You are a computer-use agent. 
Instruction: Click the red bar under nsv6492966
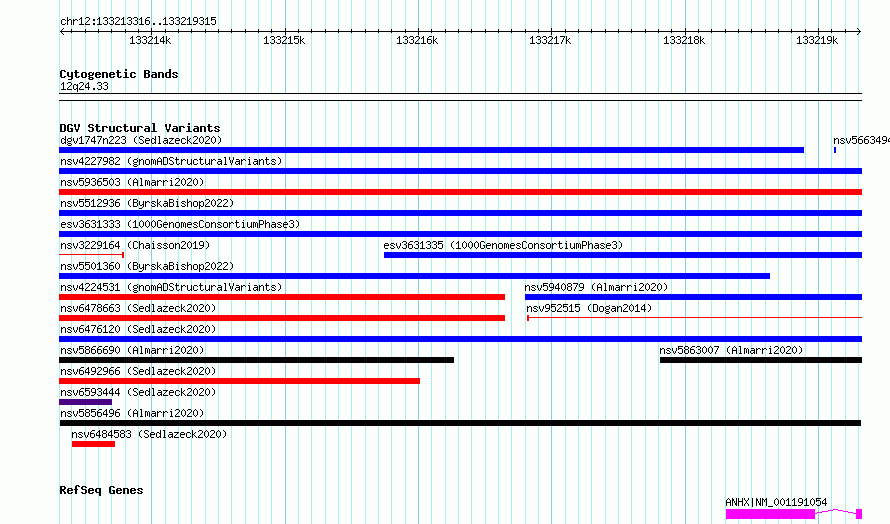click(x=240, y=381)
